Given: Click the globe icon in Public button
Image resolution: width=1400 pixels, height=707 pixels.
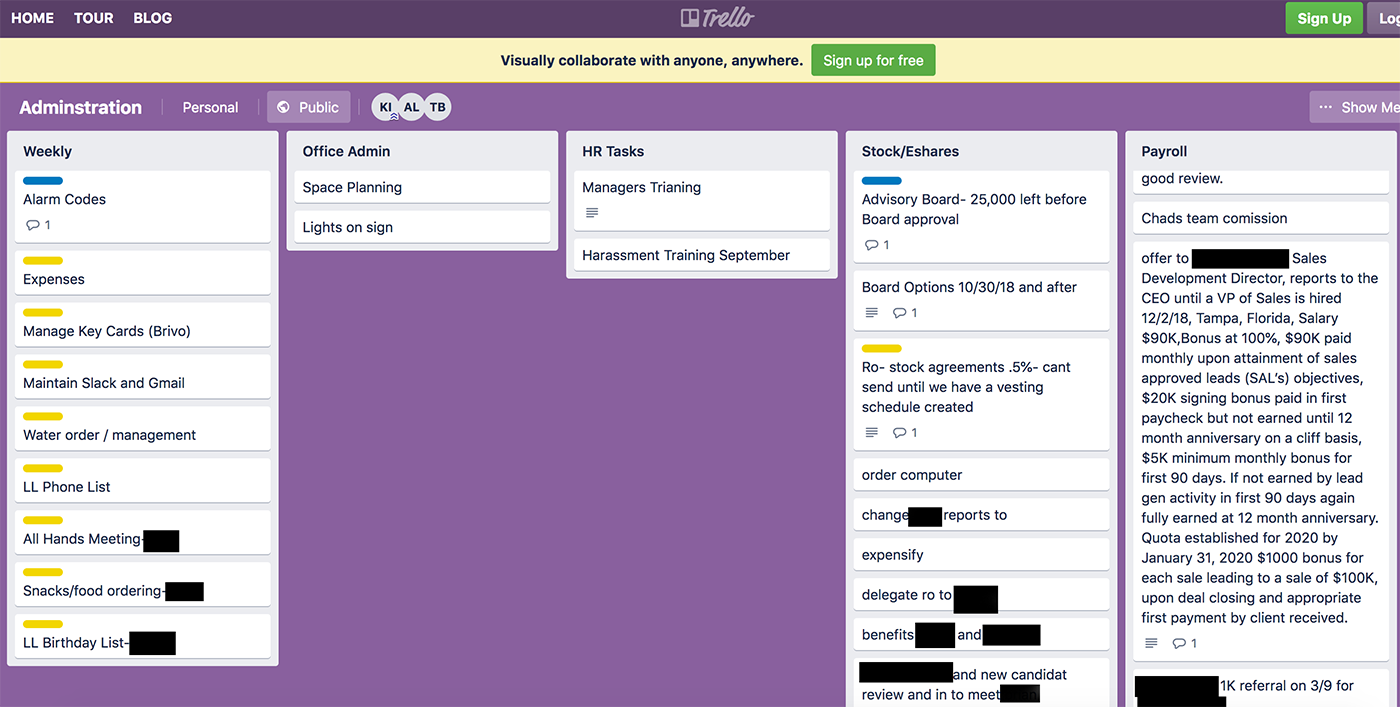Looking at the screenshot, I should [x=284, y=107].
